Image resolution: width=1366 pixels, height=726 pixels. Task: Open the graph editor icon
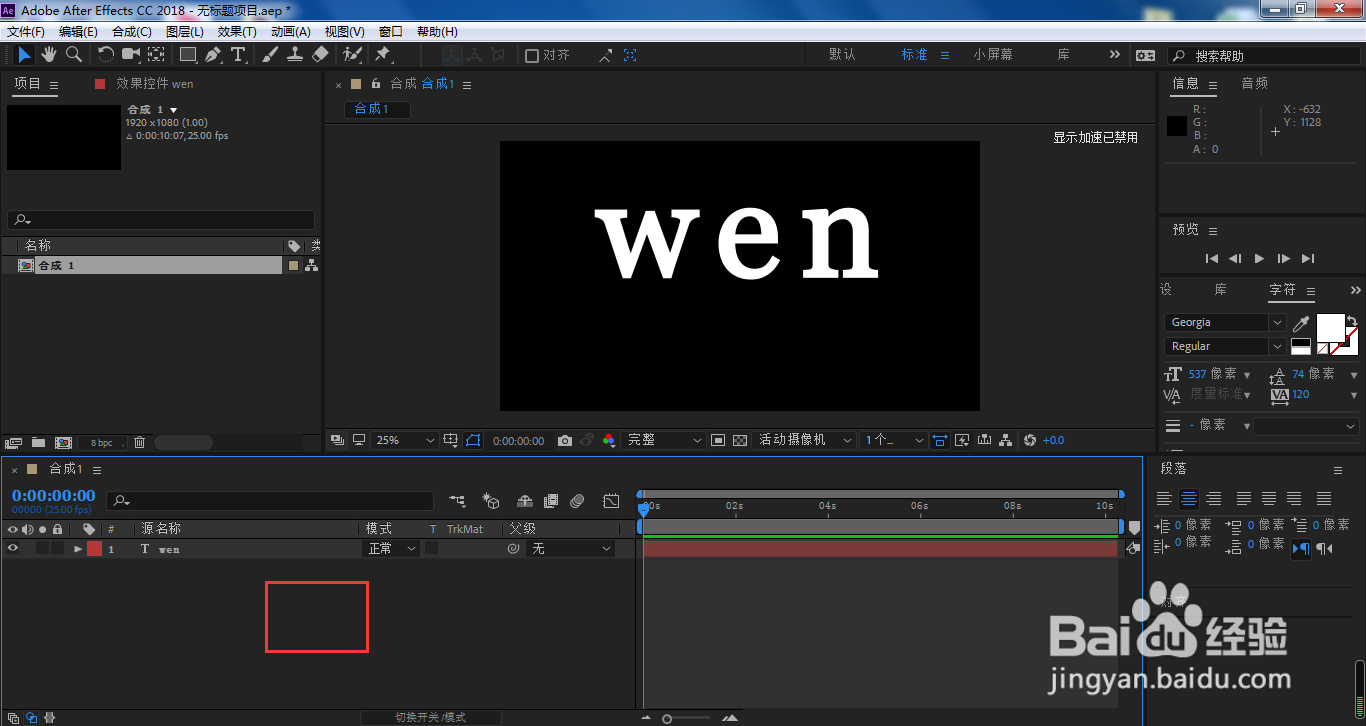(x=611, y=501)
